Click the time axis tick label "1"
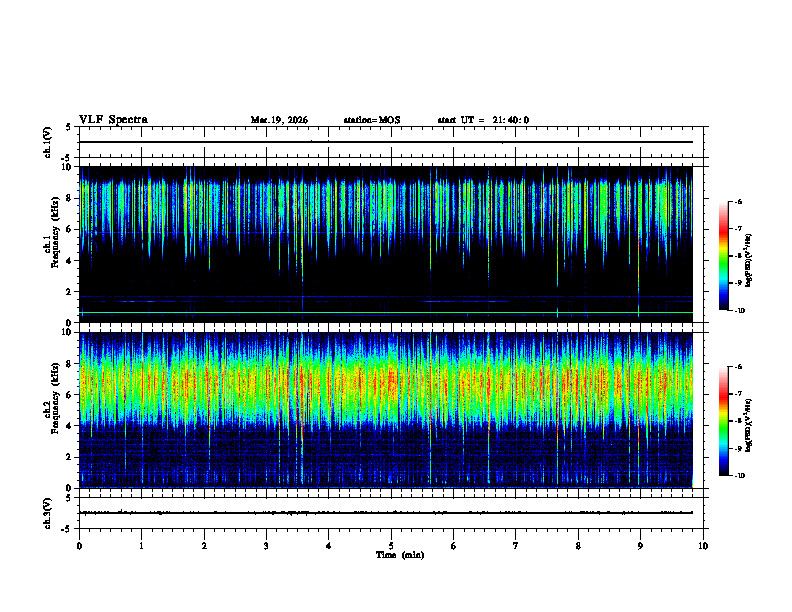792x612 pixels. pyautogui.click(x=141, y=546)
